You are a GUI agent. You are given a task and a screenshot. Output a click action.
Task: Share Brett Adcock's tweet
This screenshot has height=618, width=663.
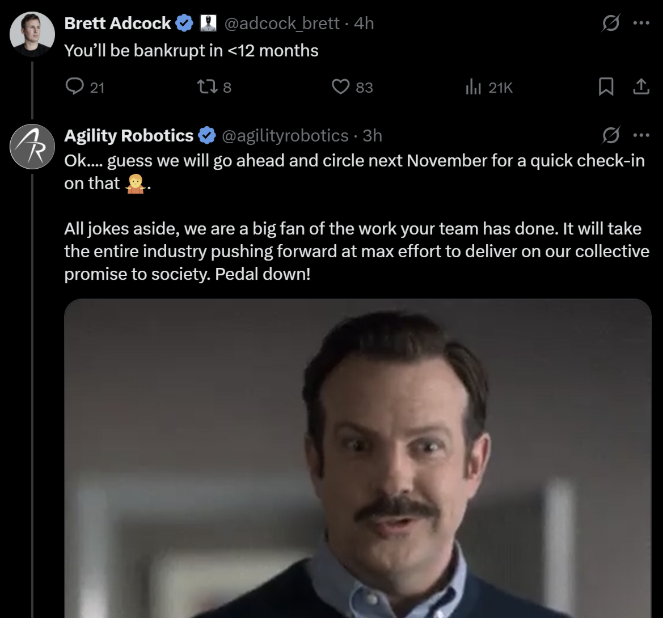coord(641,87)
